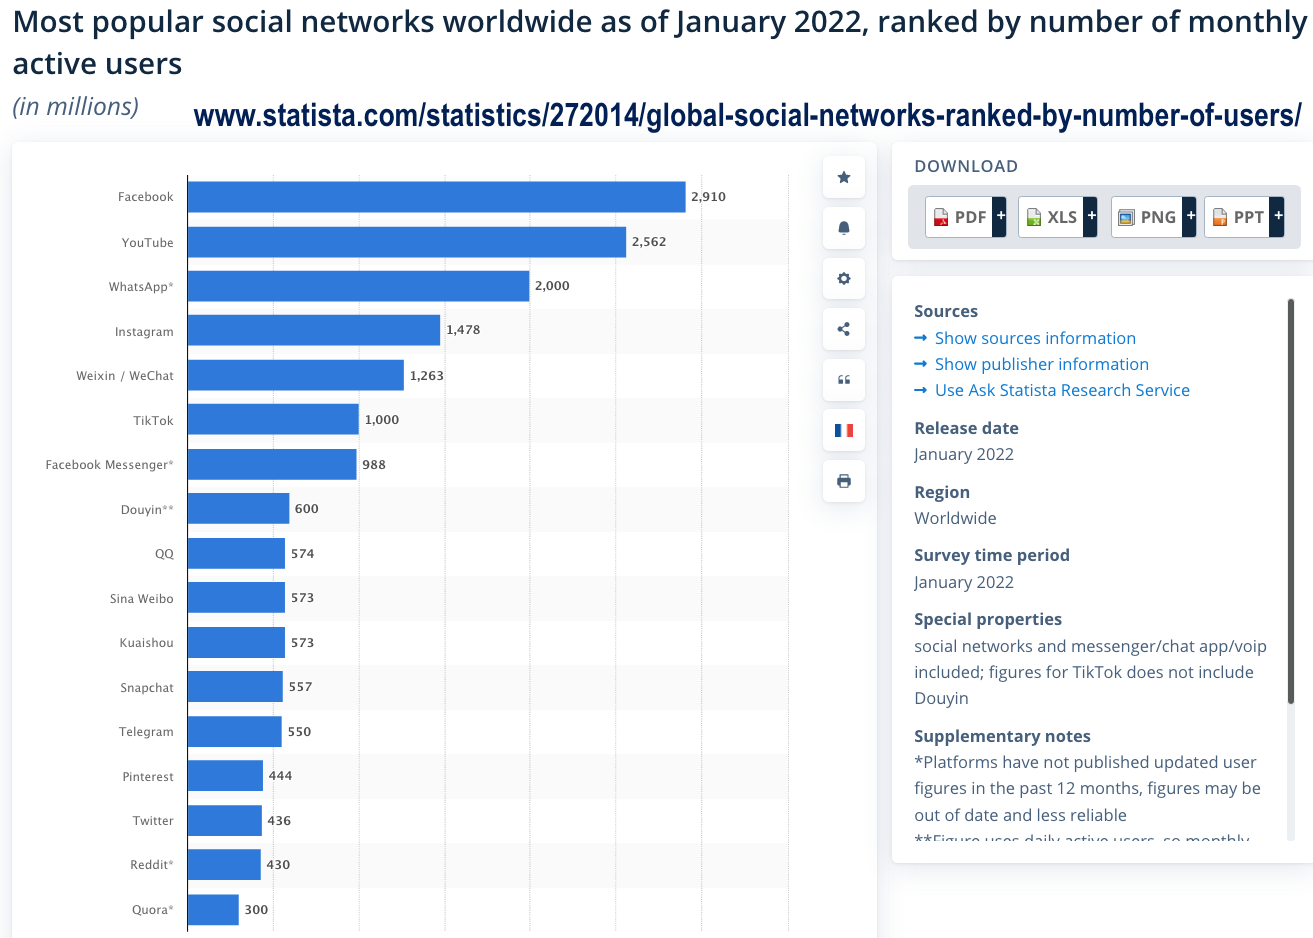Screen dimensions: 1313x938
Task: Click the sidebar vertical scrollbar
Action: coord(1291,500)
